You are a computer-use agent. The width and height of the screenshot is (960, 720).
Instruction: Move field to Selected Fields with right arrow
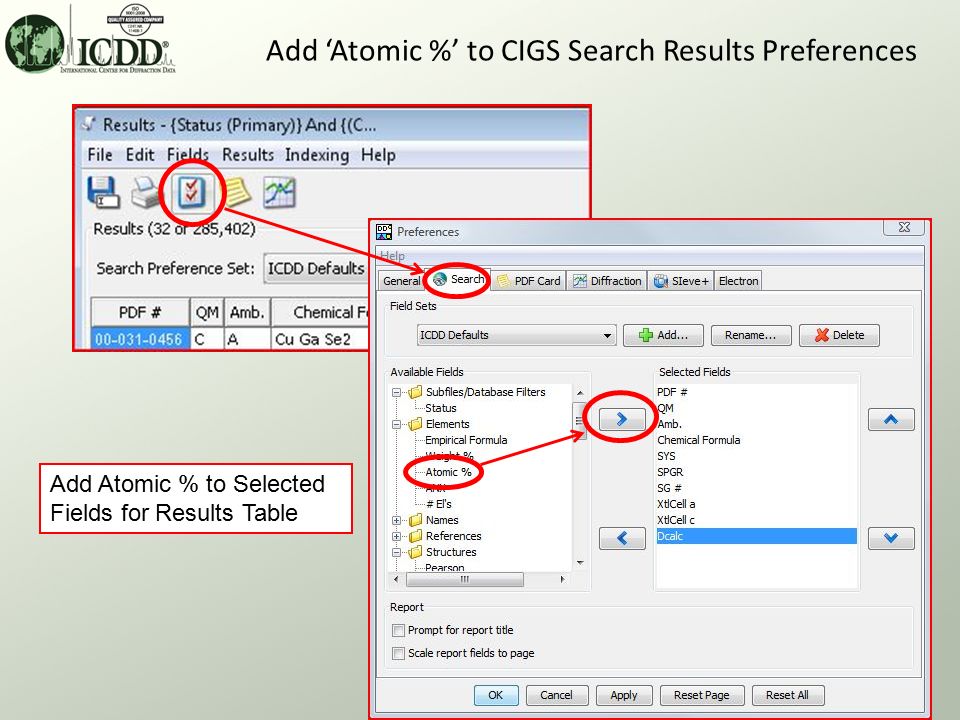tap(621, 419)
